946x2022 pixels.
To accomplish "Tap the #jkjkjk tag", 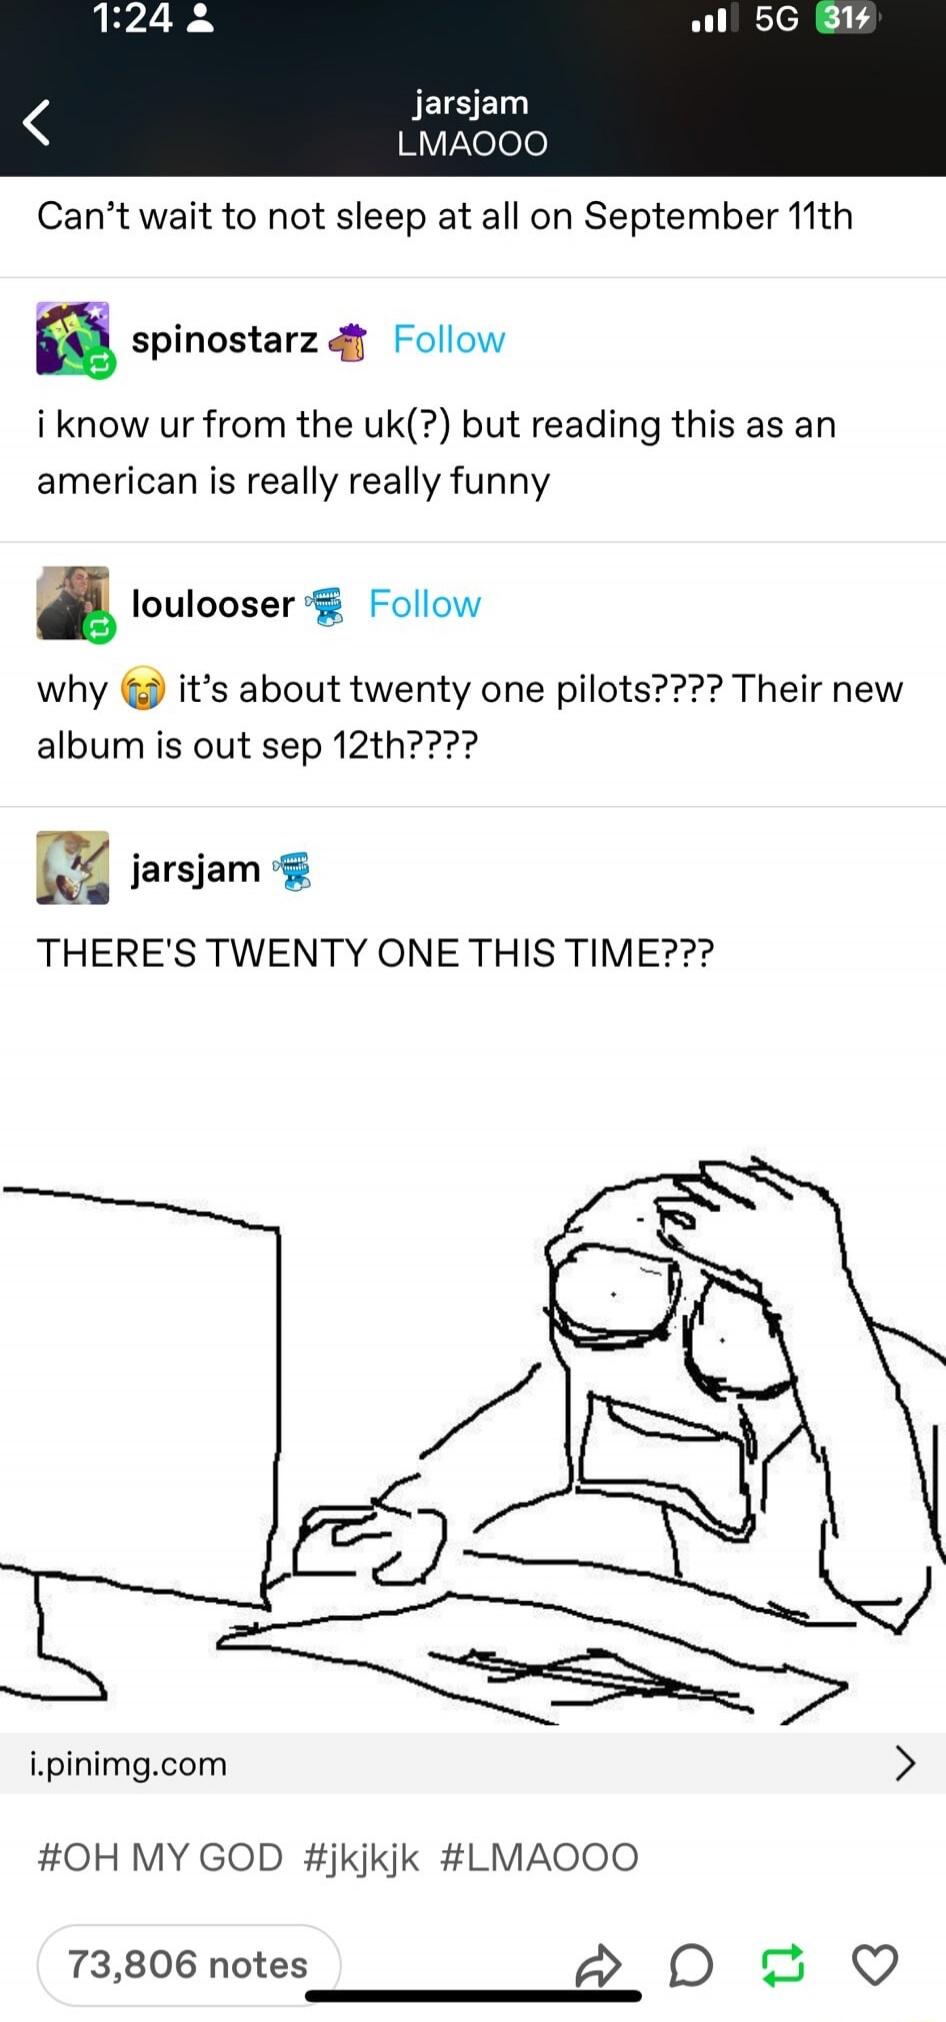I will (361, 1858).
